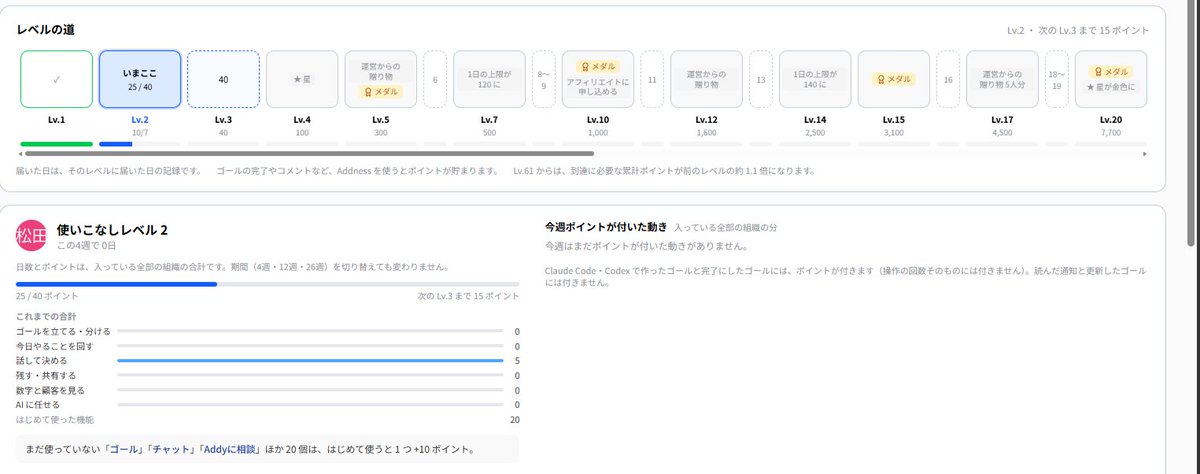Image resolution: width=1200 pixels, height=474 pixels.
Task: Select the Lv.3 card showing 40
Action: click(223, 79)
